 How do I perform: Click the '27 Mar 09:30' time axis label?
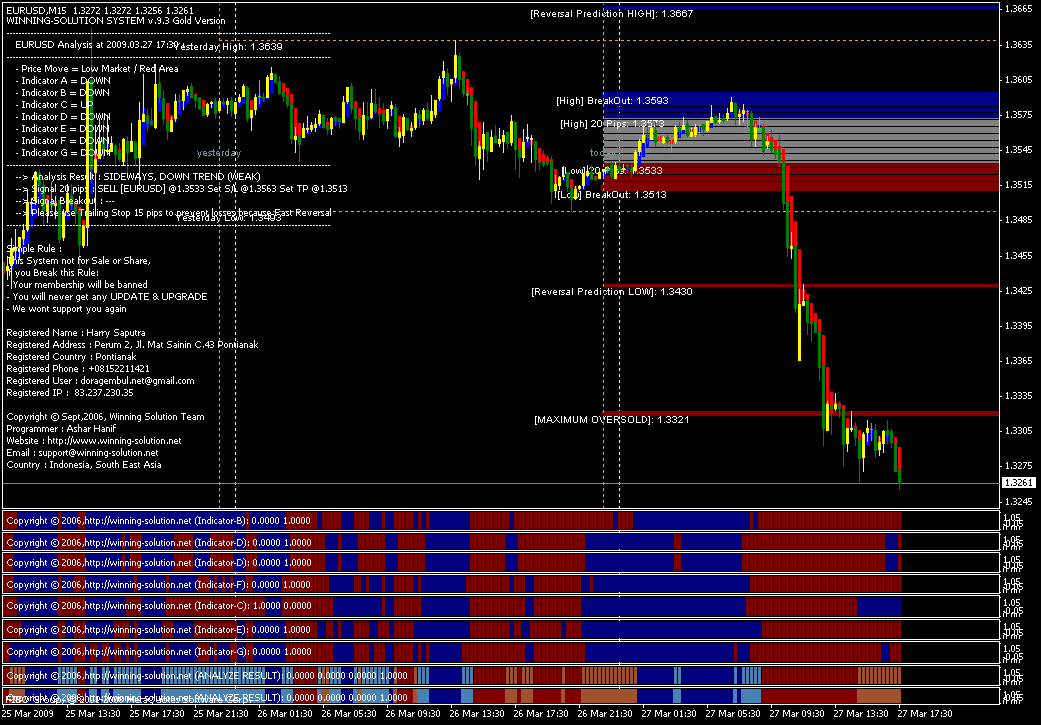797,714
